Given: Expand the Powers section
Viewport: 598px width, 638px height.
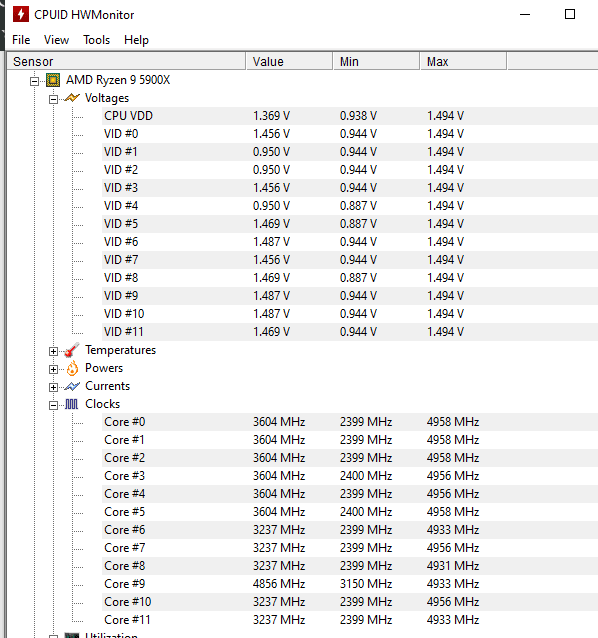Looking at the screenshot, I should point(53,369).
